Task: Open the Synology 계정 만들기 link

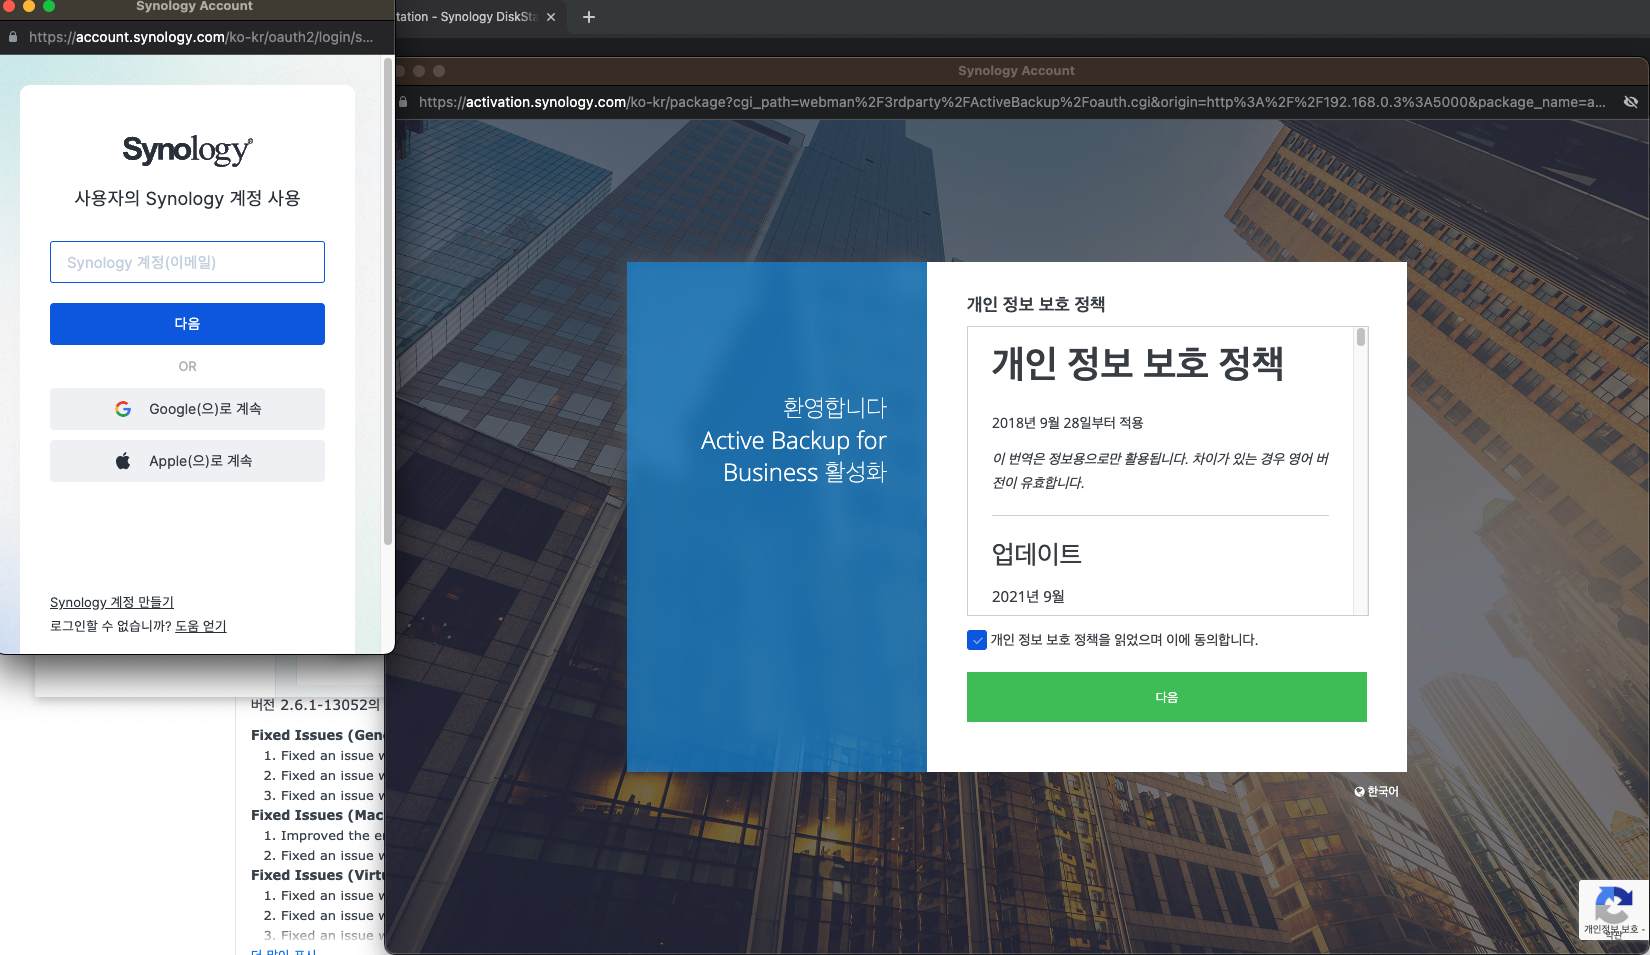Action: tap(112, 602)
